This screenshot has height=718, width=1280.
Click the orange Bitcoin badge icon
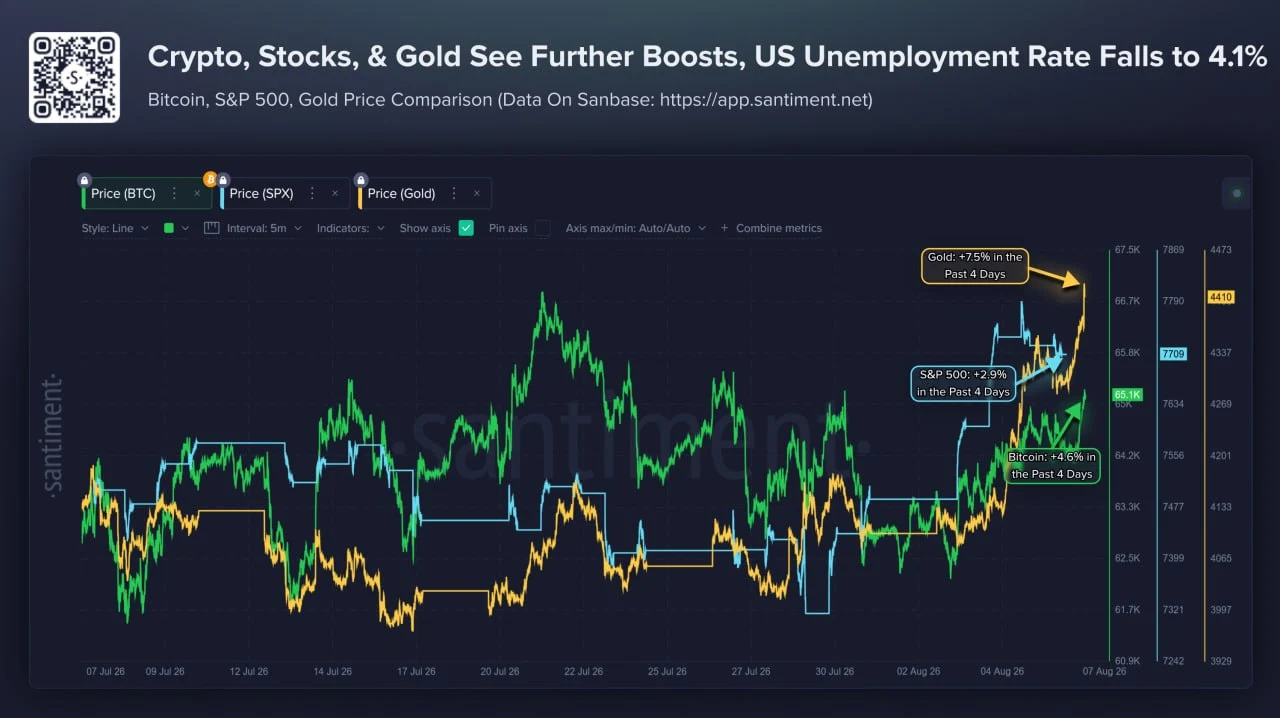pyautogui.click(x=210, y=179)
